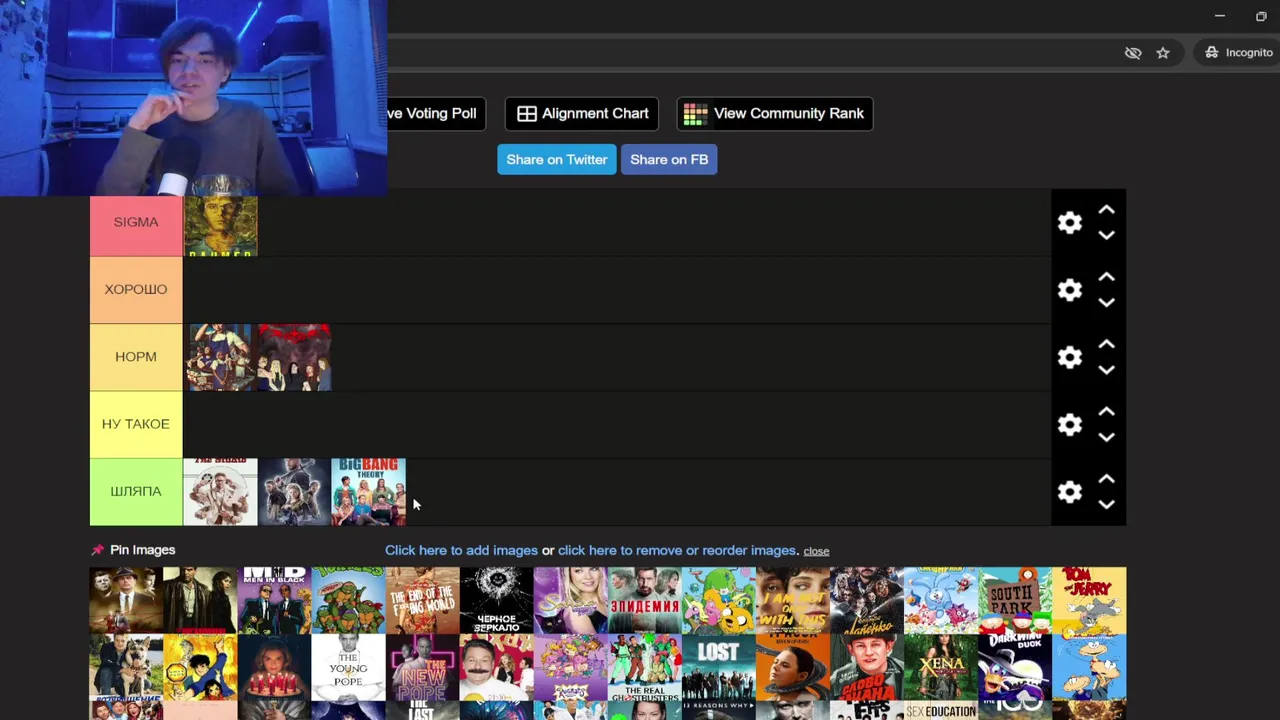
Task: Select I Am Not Okay With This thumbnail
Action: click(792, 600)
